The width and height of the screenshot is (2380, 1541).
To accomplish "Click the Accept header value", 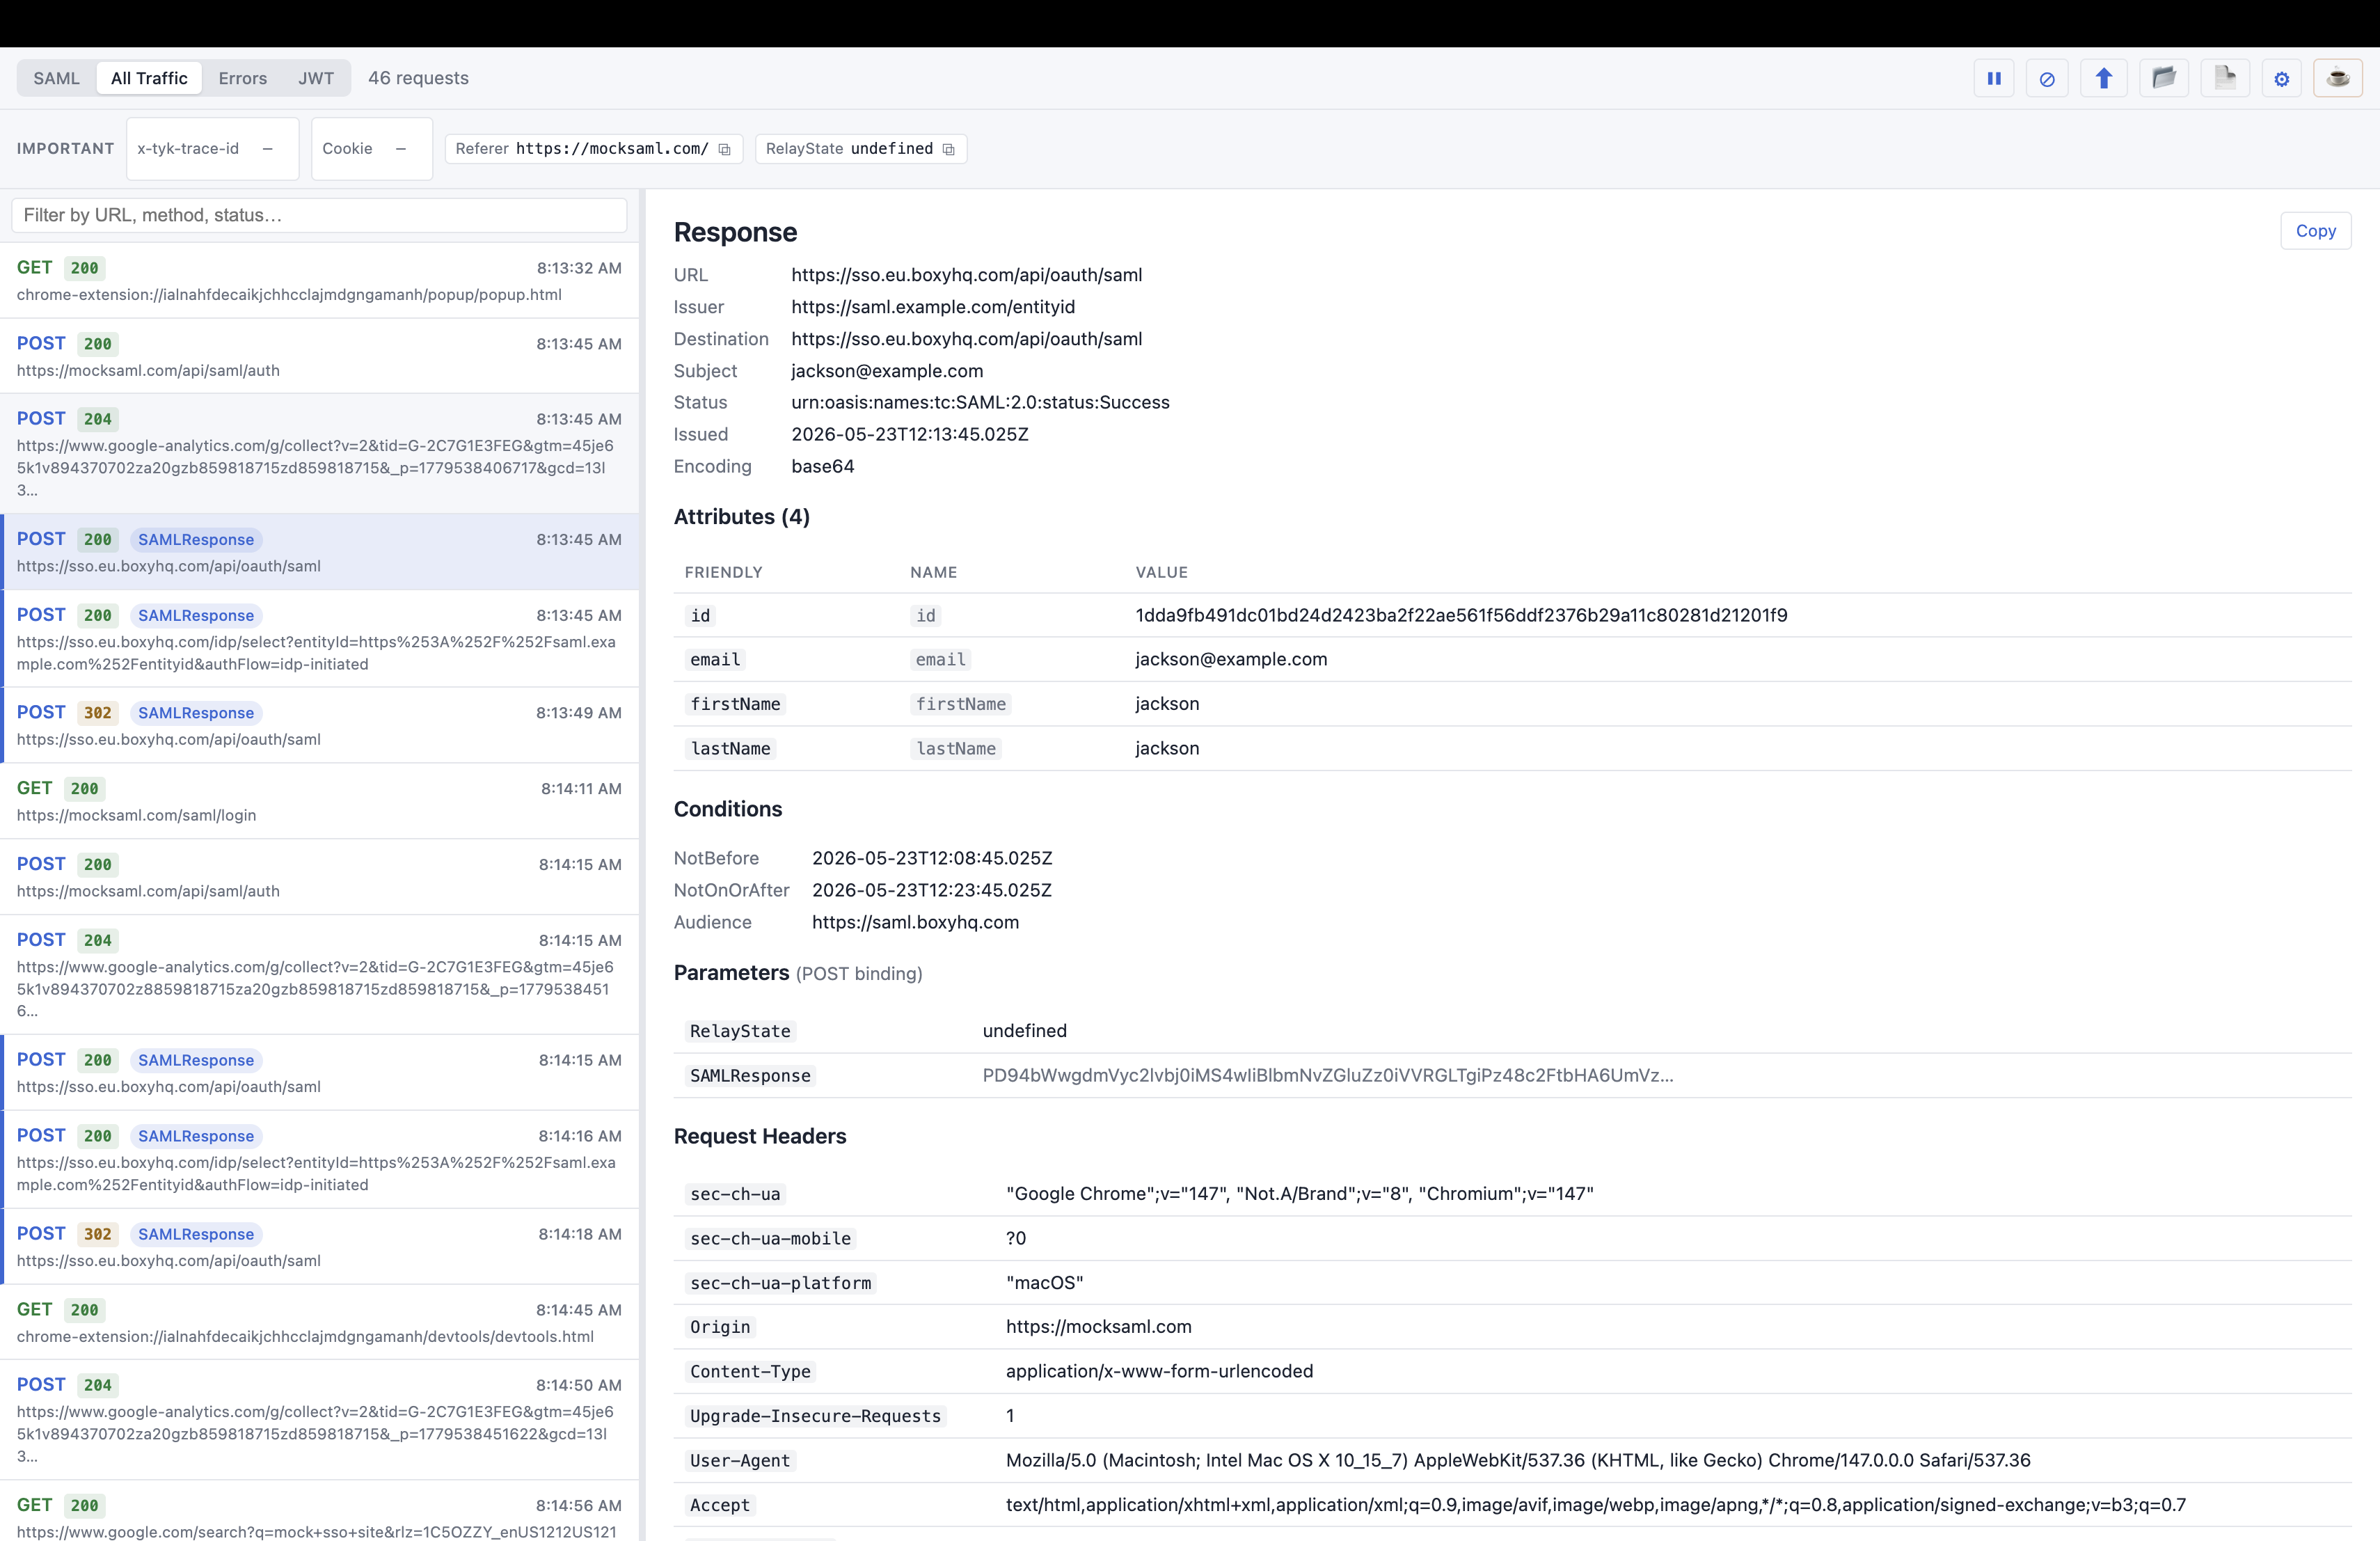I will (1595, 1505).
